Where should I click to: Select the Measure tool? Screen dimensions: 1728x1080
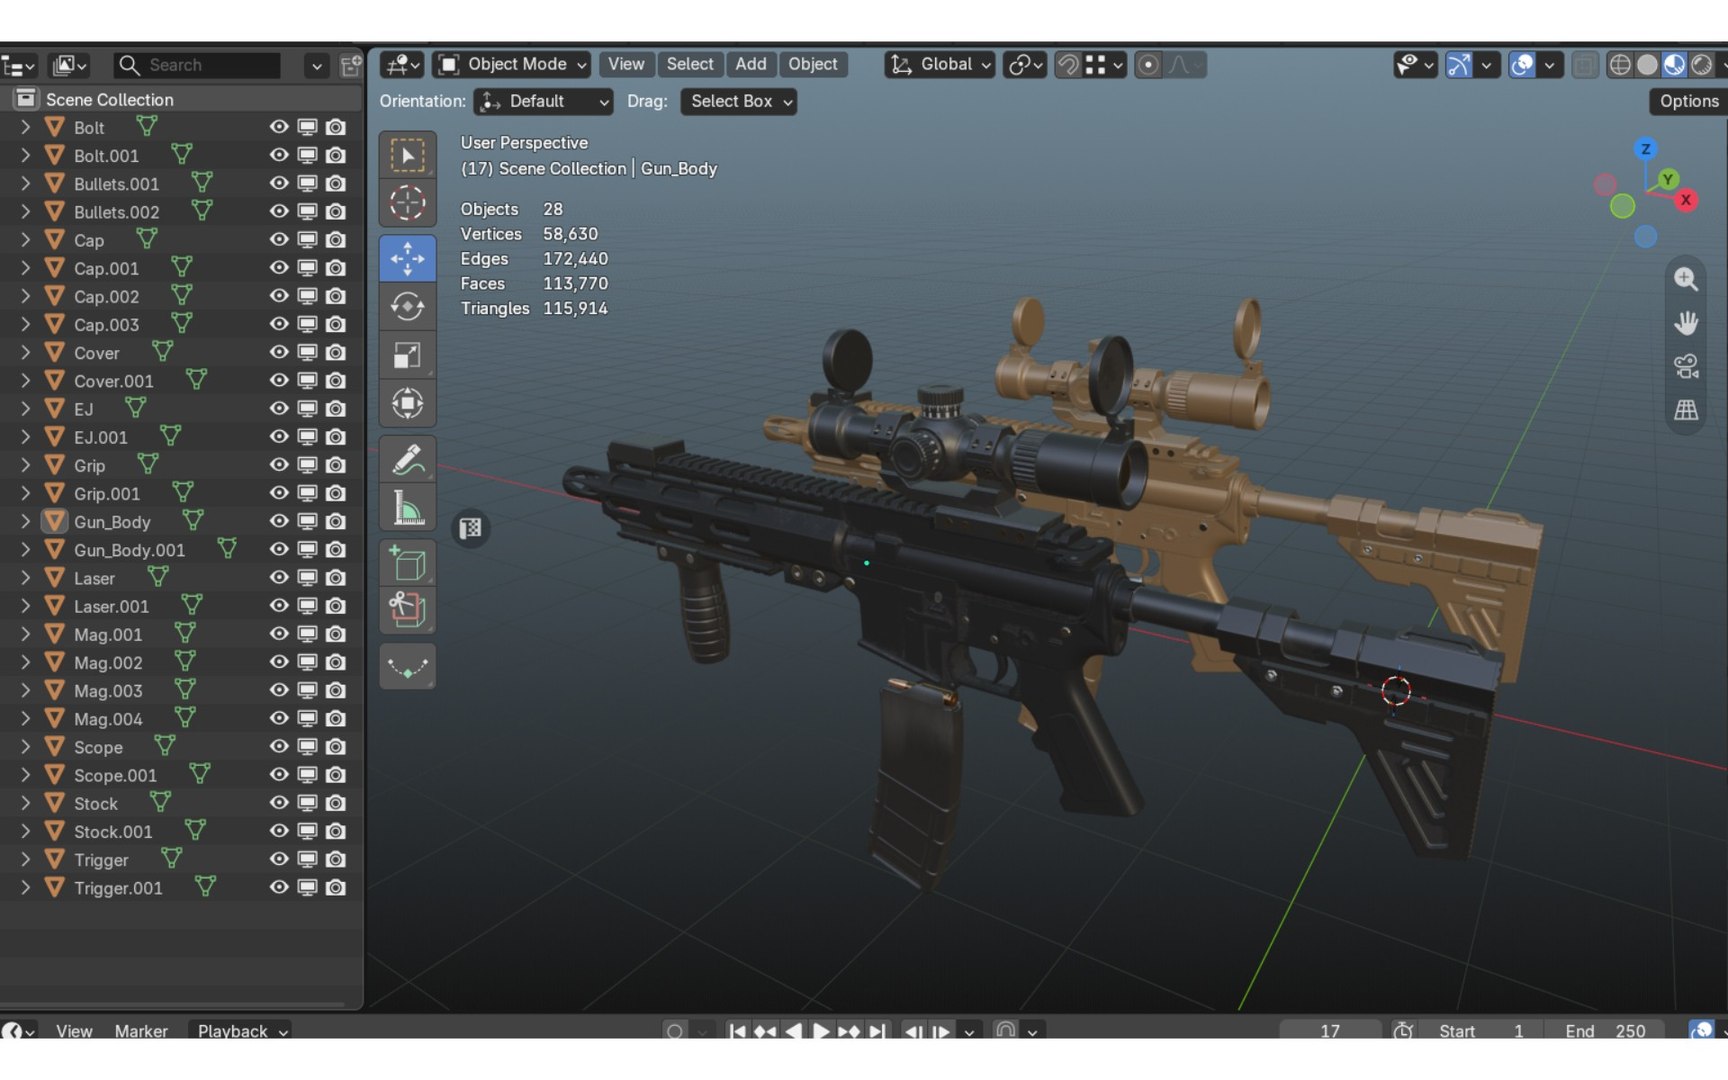tap(407, 508)
